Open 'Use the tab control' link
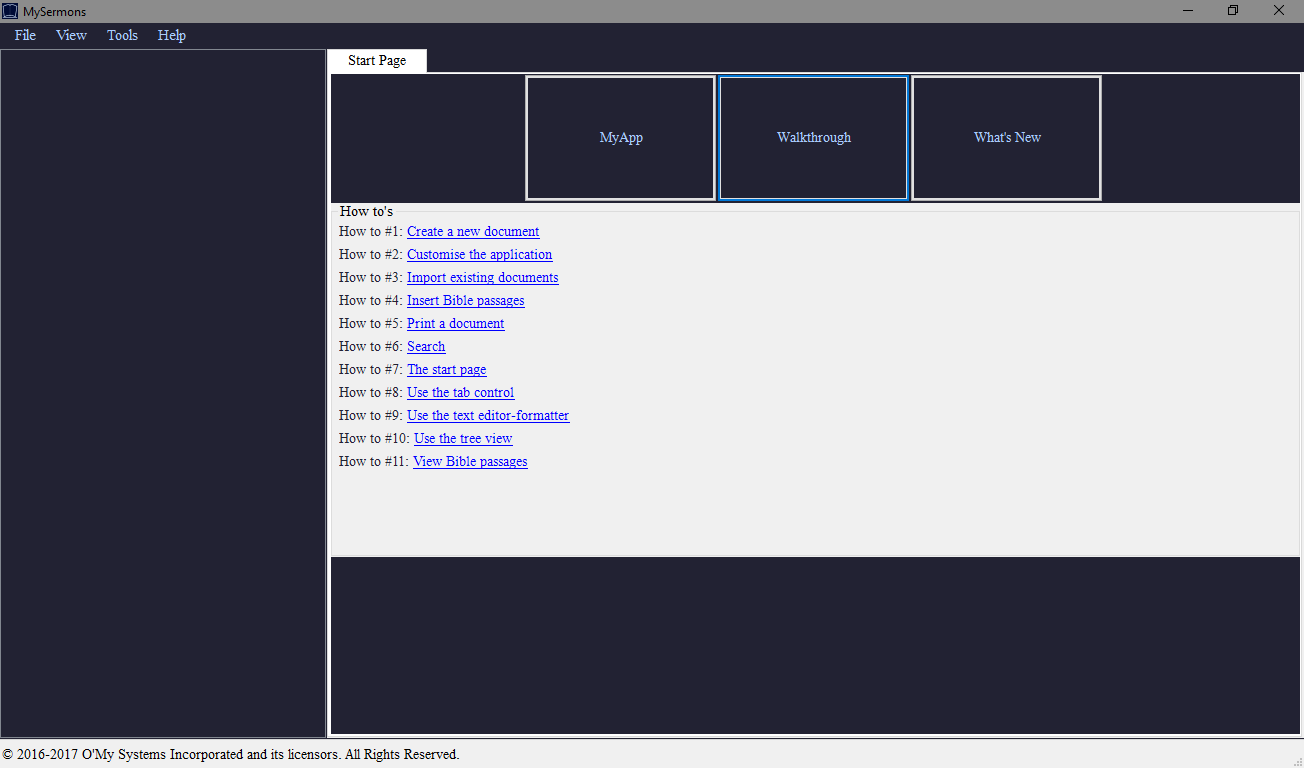Screen dimensions: 1304x768 [460, 393]
